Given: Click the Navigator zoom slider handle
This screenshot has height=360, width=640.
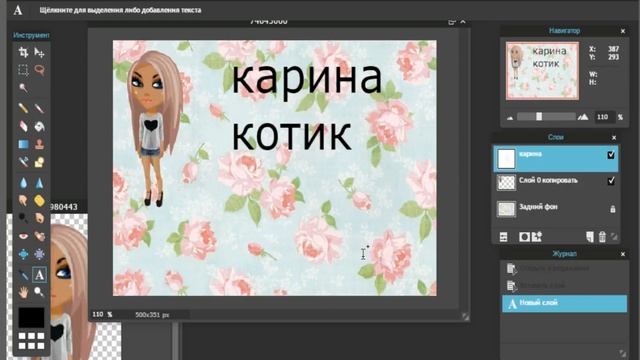Looking at the screenshot, I should click(x=539, y=117).
